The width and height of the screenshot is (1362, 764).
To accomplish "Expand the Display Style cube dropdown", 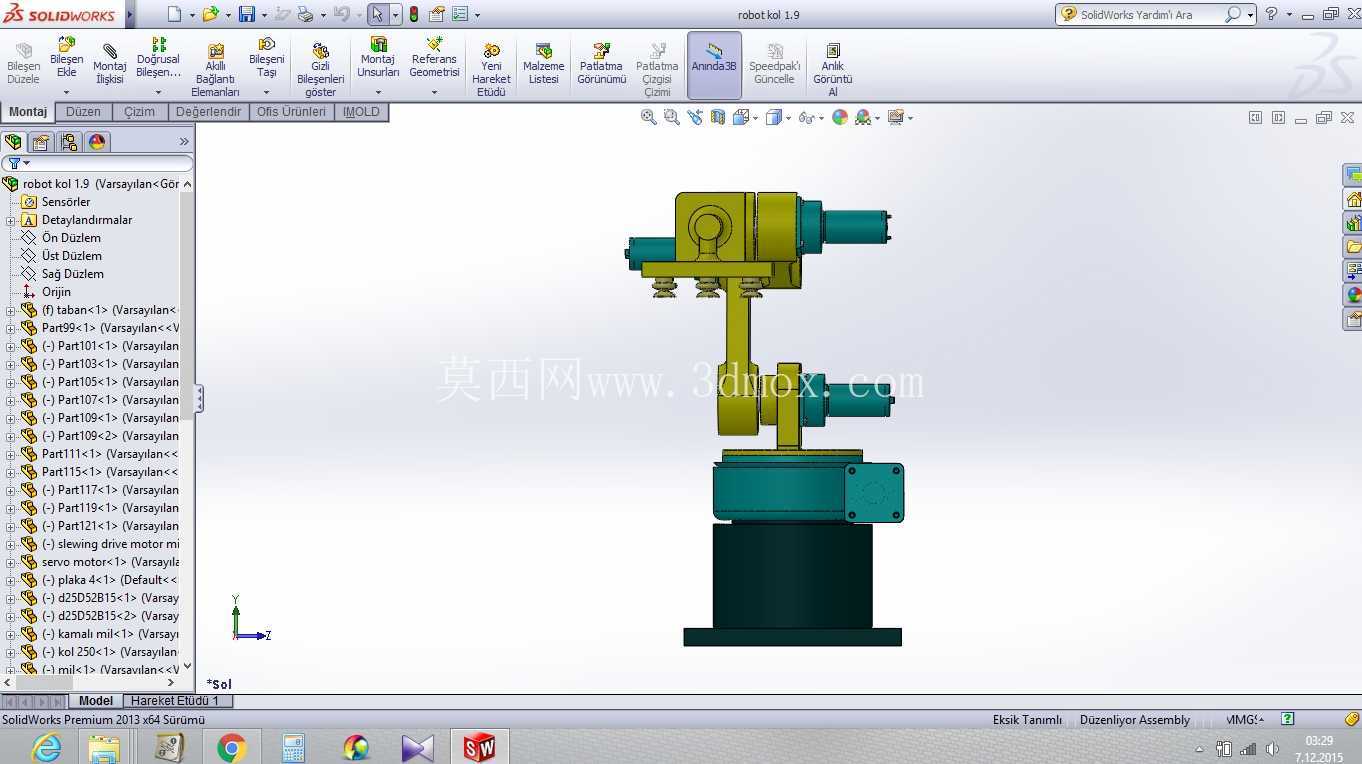I will 788,118.
